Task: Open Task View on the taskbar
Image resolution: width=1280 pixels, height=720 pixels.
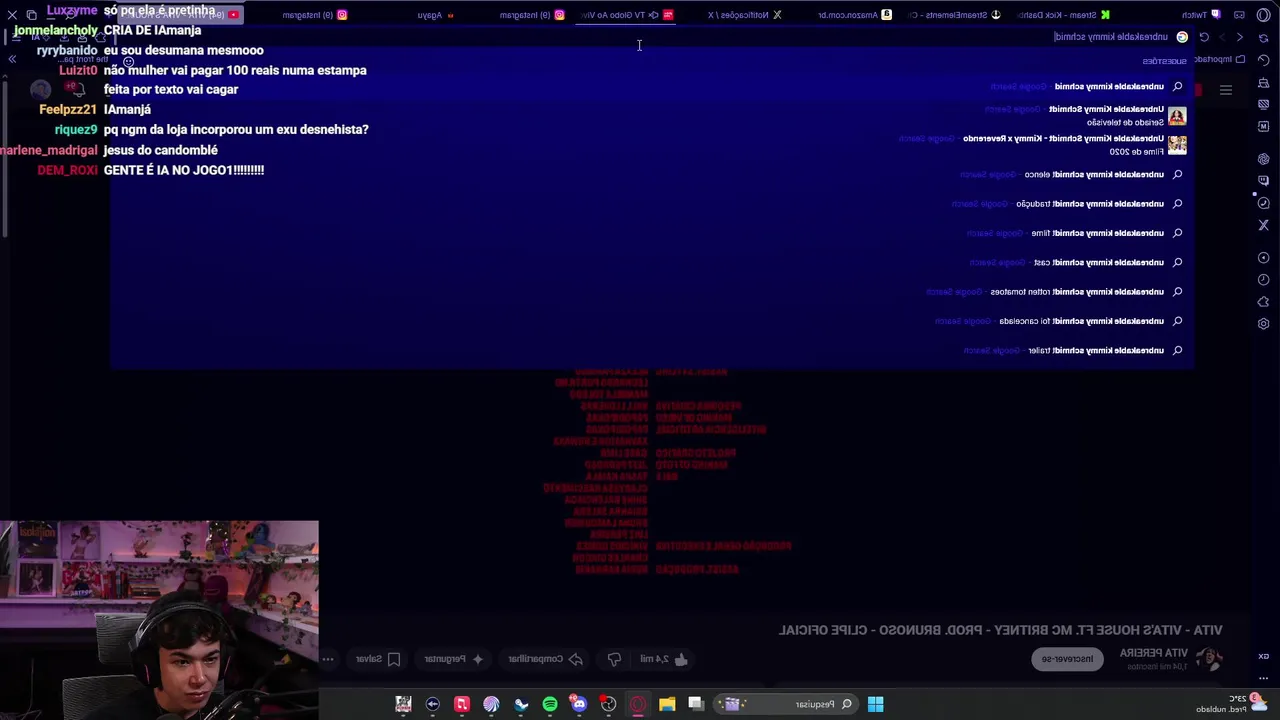Action: tap(696, 704)
